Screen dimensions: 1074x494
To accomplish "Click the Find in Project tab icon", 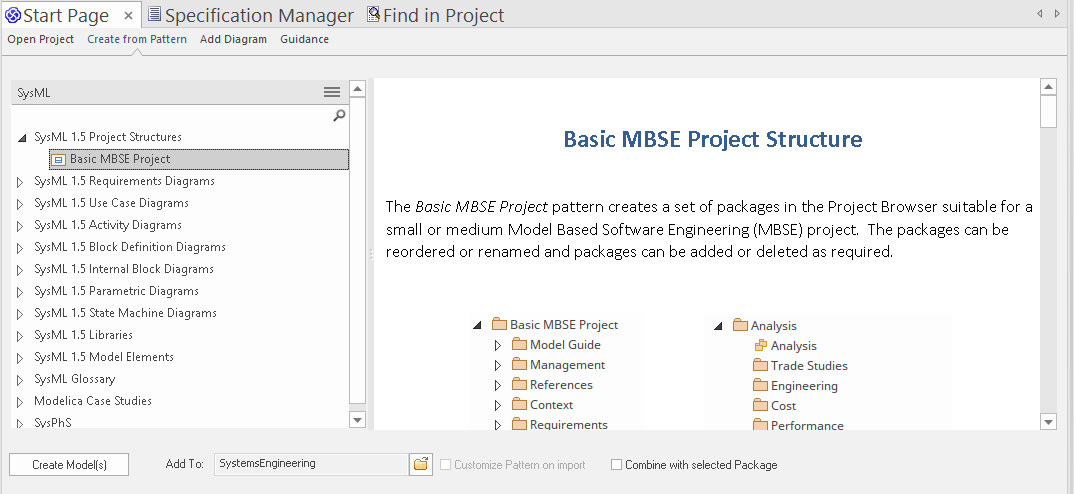I will click(373, 15).
